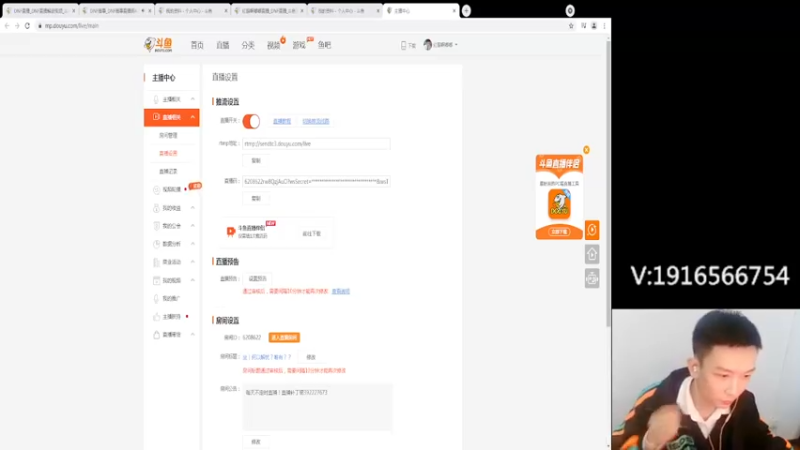800x450 pixels.
Task: Click the 直播教程 link
Action: coord(282,121)
